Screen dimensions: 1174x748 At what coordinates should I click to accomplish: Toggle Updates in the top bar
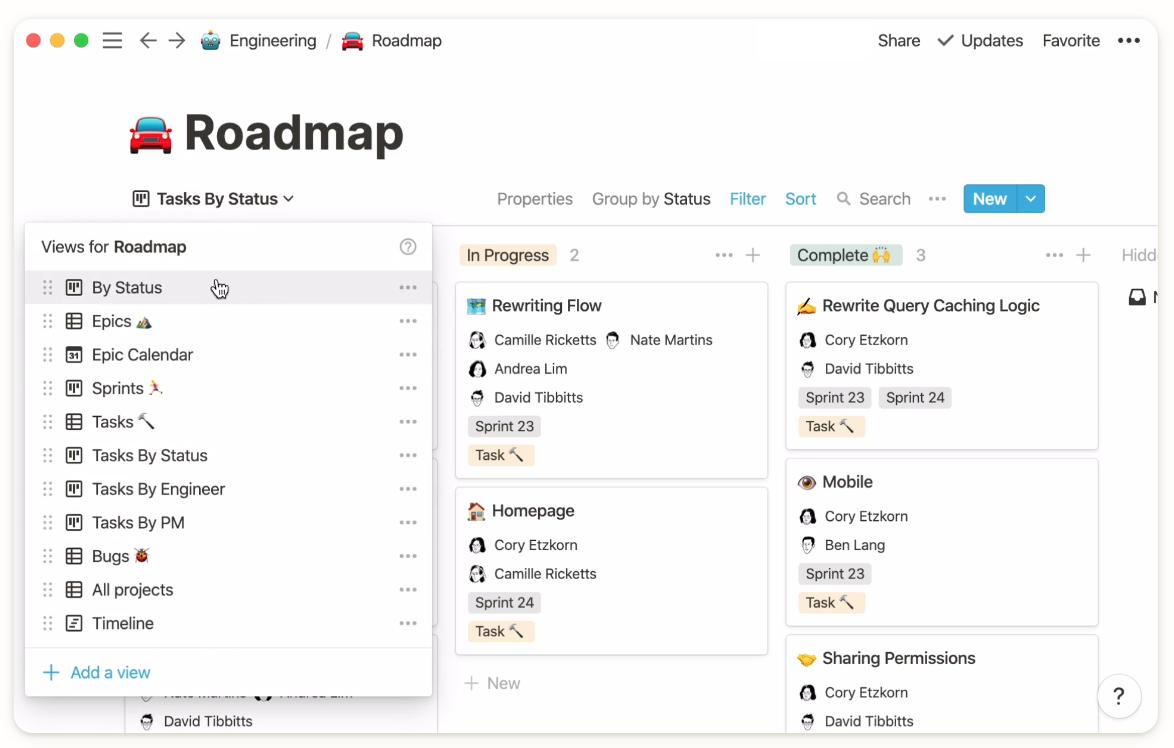tap(980, 41)
